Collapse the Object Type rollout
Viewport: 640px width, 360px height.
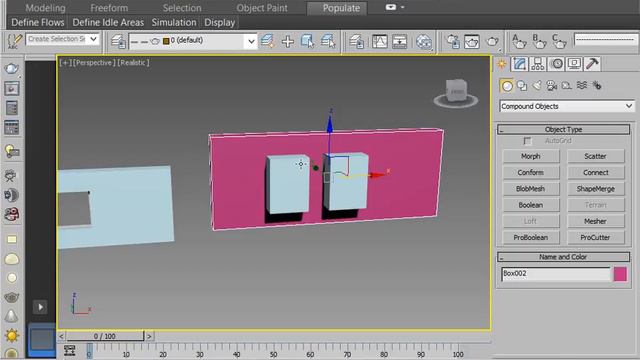click(x=563, y=129)
